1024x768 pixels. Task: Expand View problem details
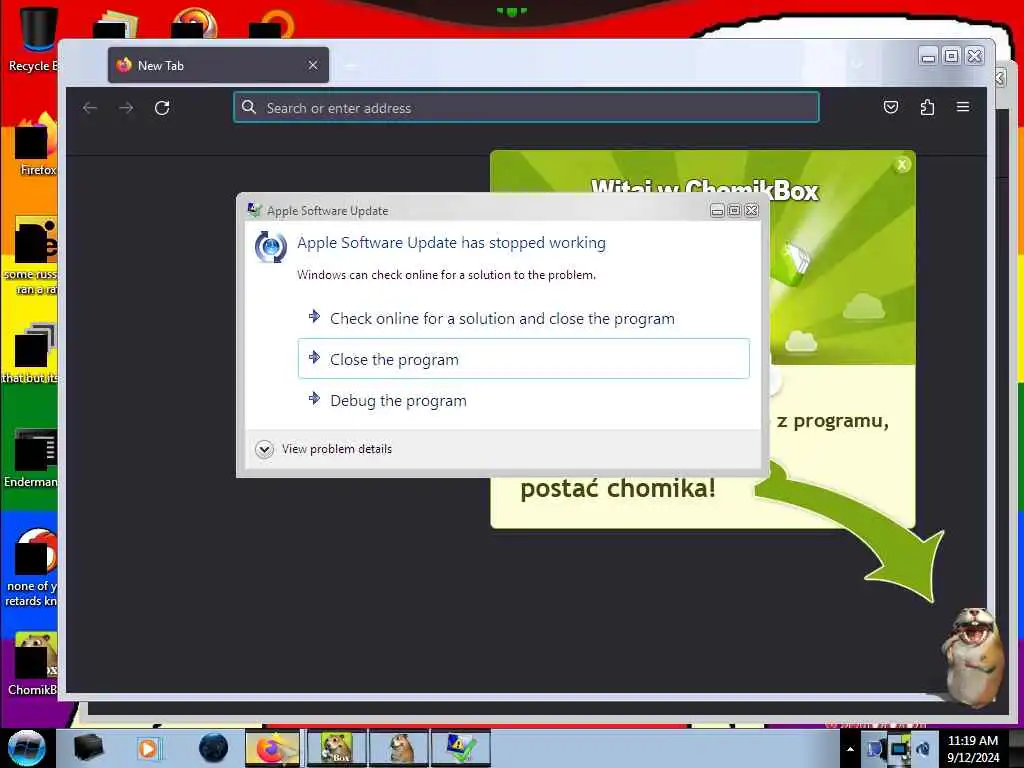coord(324,449)
